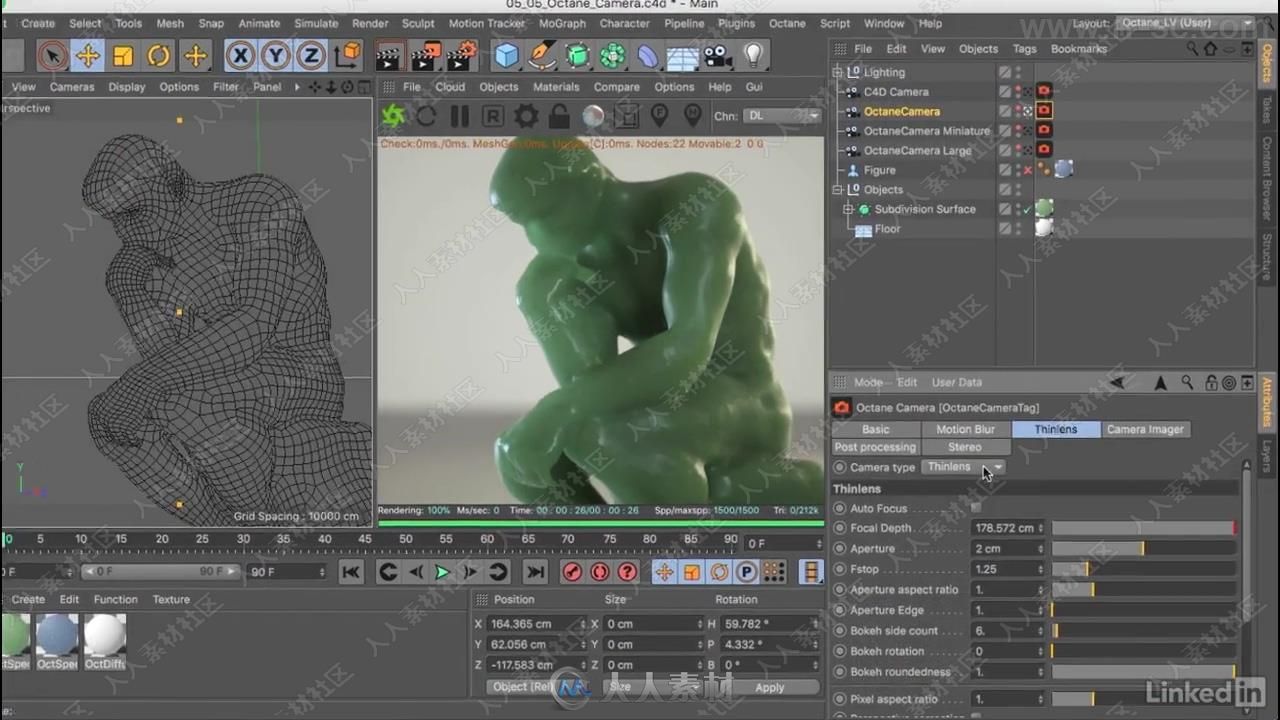Screen dimensions: 1280x720
Task: Activate the Move tool in top toolbar
Action: (x=88, y=56)
